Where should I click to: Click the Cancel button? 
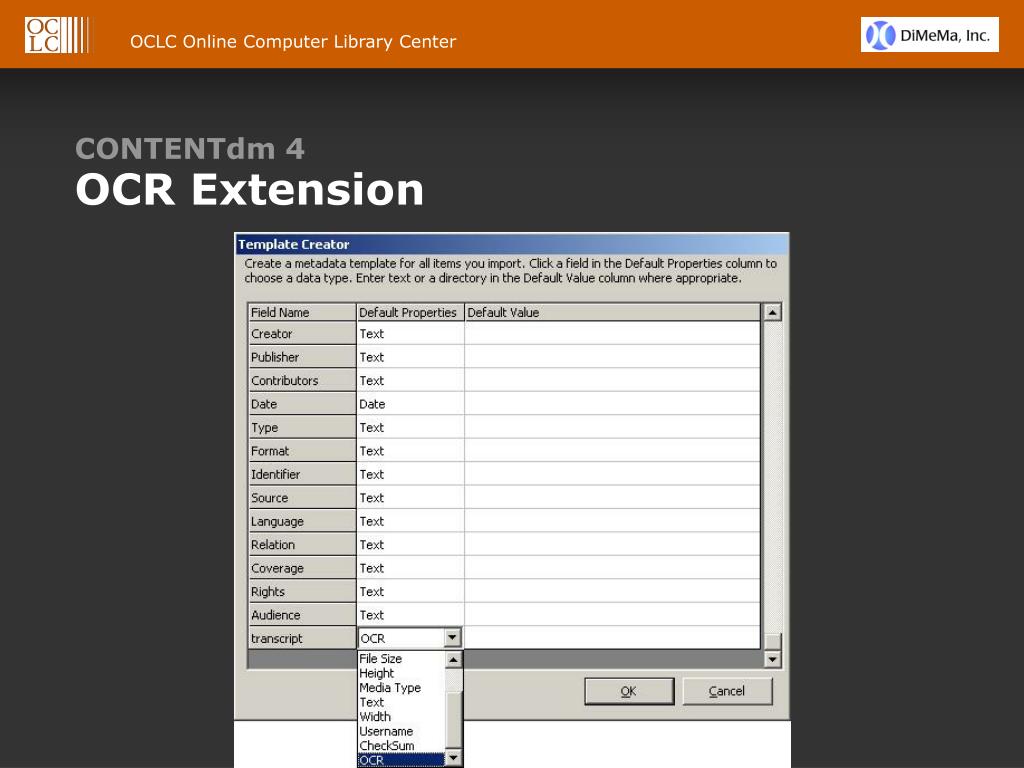point(727,691)
